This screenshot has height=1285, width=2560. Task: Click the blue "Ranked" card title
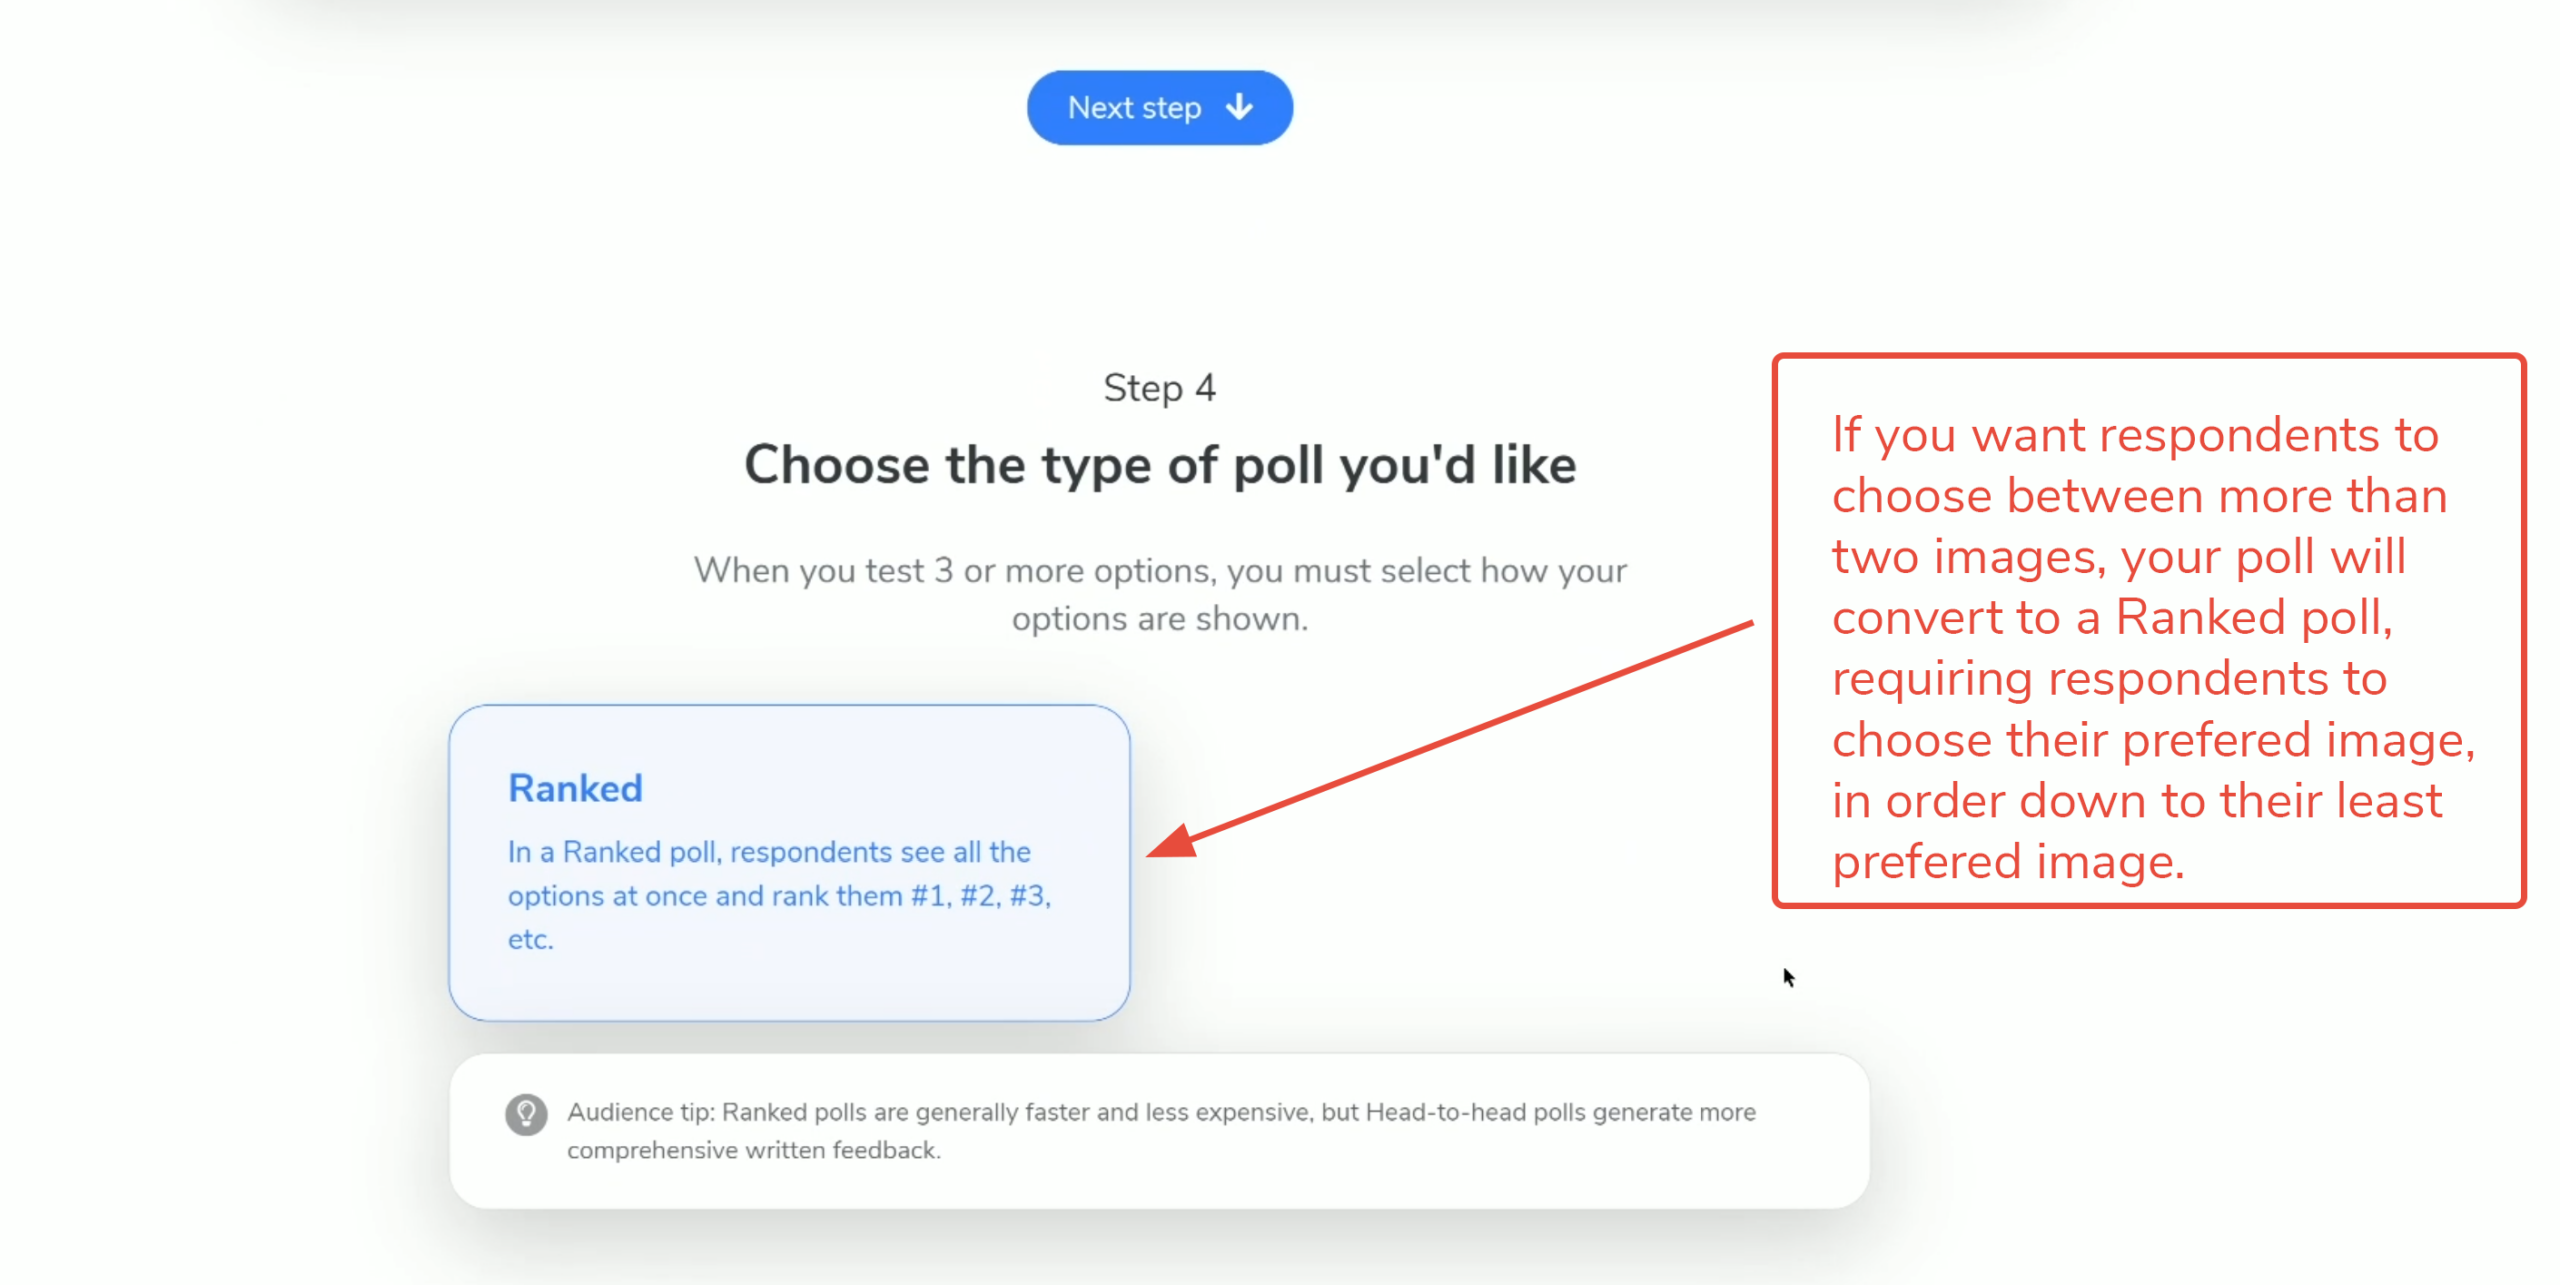(x=575, y=788)
